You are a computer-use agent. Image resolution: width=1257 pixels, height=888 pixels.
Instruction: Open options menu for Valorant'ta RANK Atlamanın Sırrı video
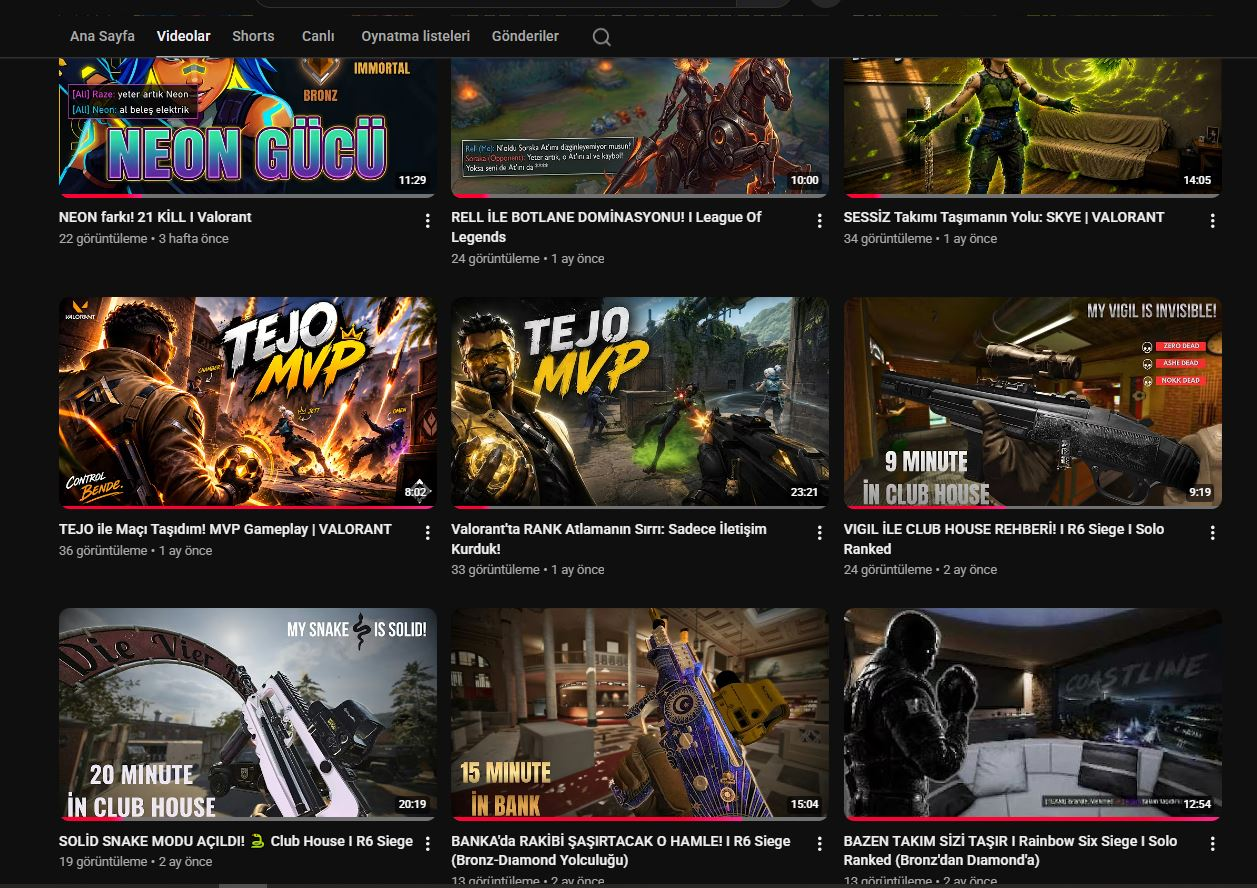(819, 533)
